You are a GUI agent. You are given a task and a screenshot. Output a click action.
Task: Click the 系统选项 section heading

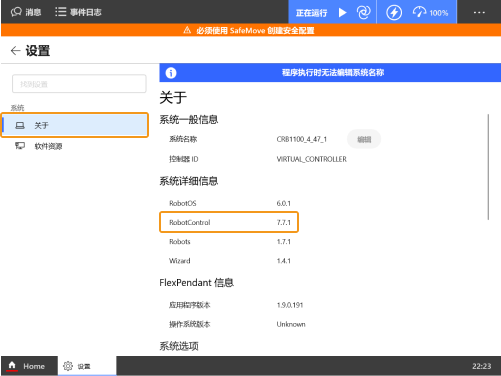(179, 346)
